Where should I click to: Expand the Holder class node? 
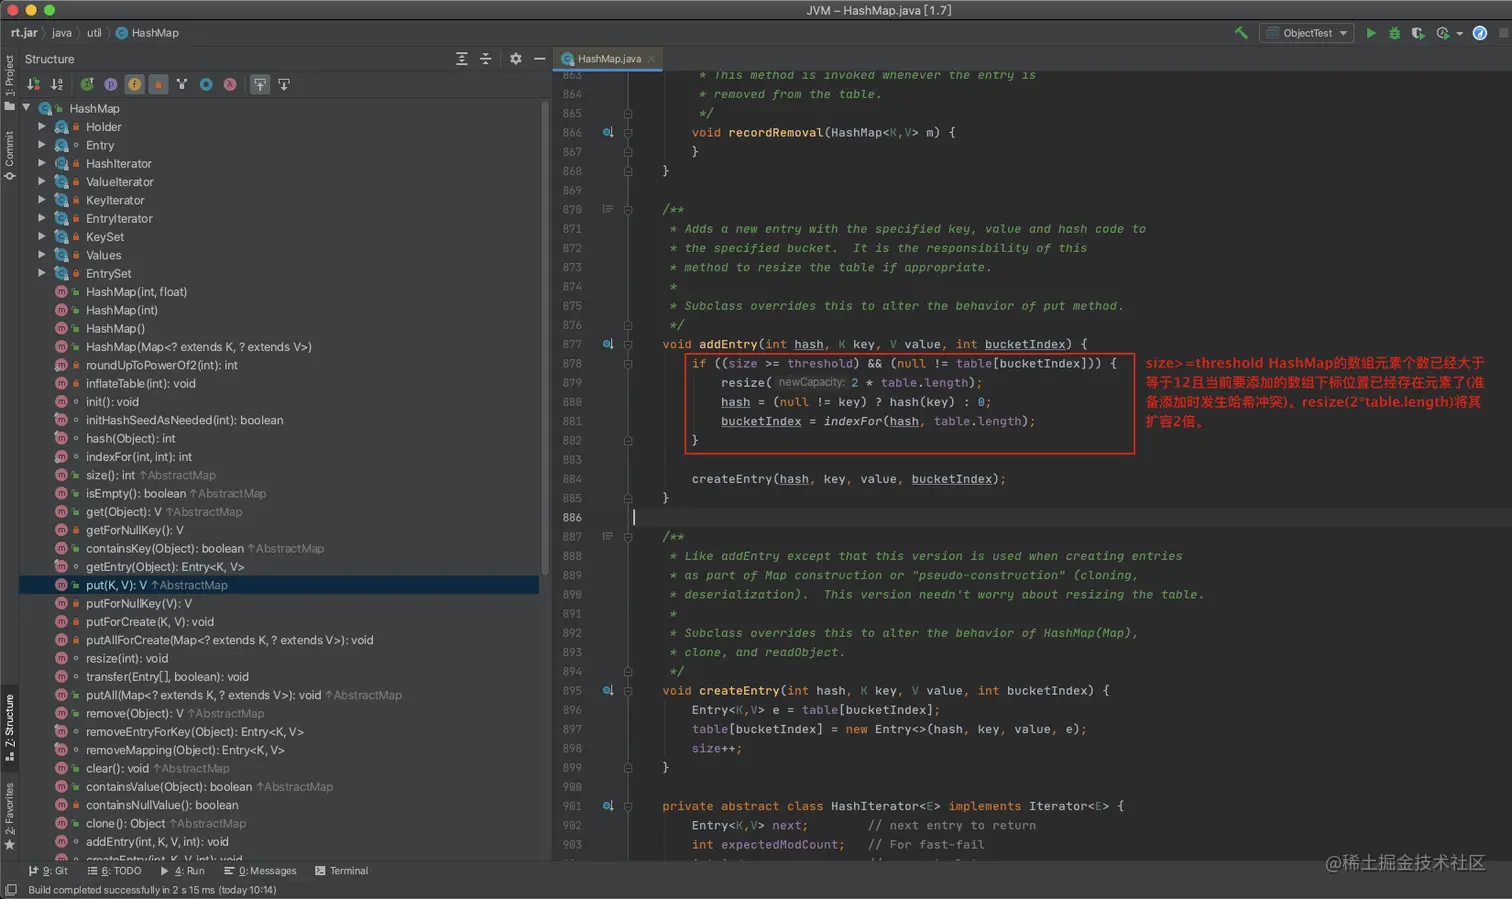(x=42, y=127)
